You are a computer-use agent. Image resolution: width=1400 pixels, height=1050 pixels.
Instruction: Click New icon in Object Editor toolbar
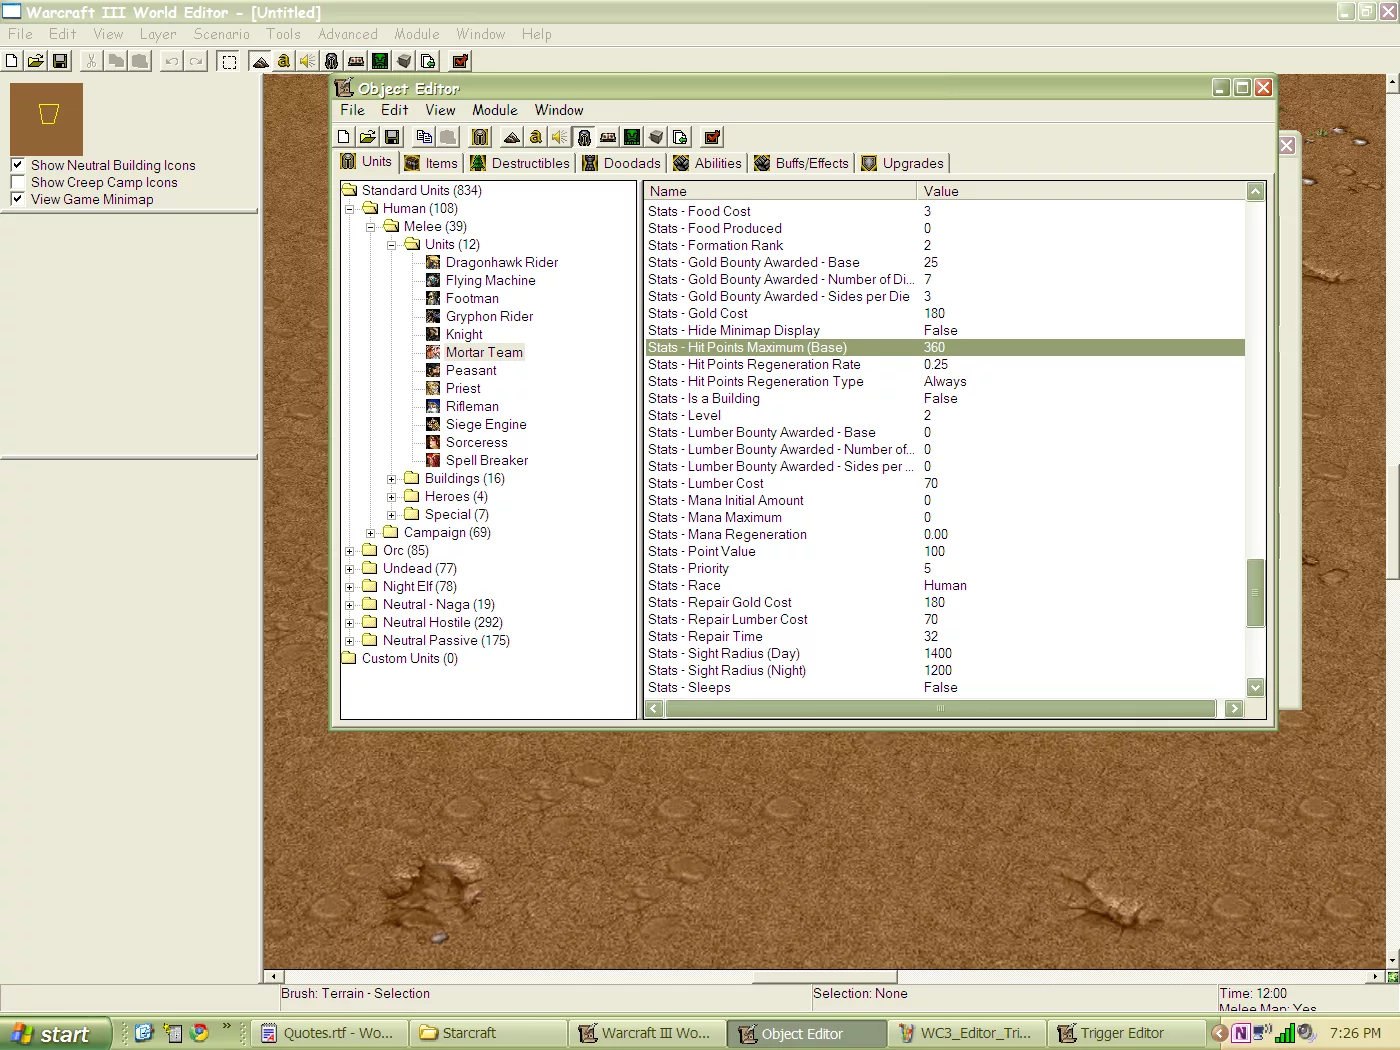coord(344,137)
